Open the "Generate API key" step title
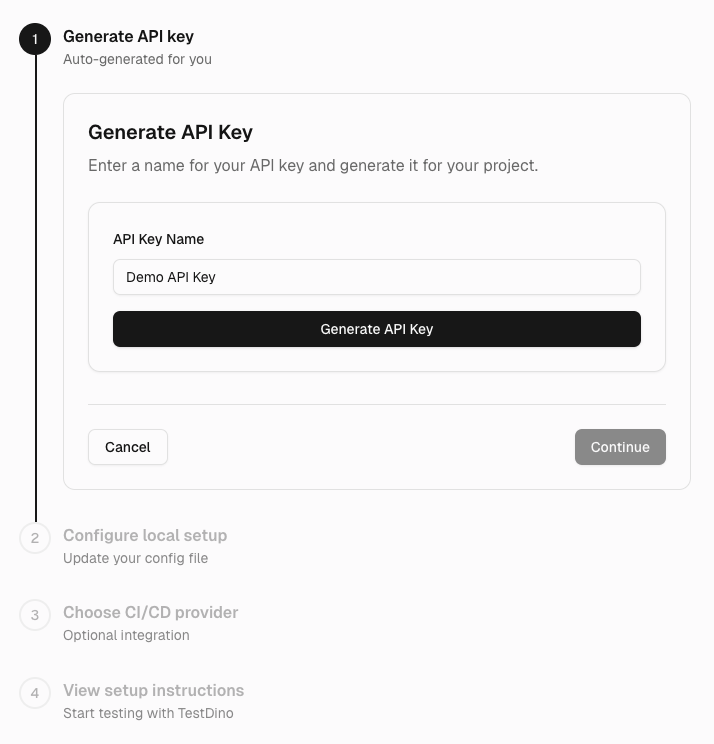Screen dimensions: 714x744 click(x=128, y=37)
